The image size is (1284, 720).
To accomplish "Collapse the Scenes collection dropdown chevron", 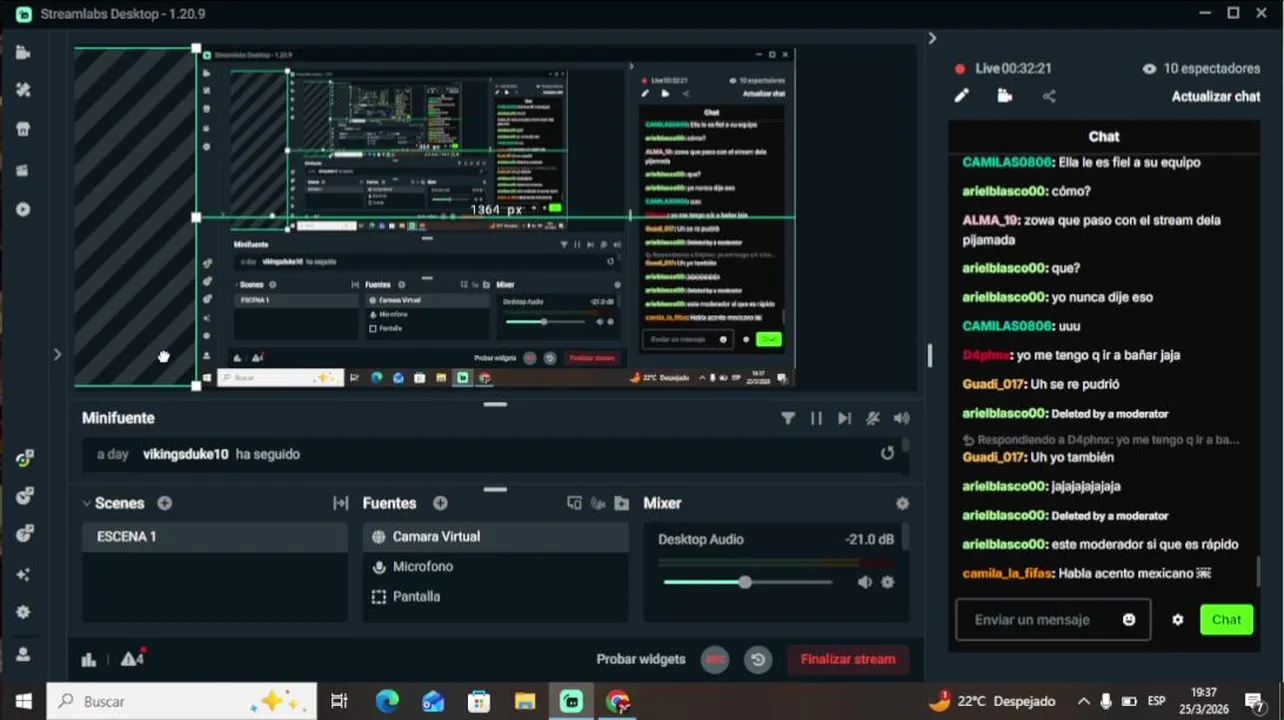I will coord(87,503).
